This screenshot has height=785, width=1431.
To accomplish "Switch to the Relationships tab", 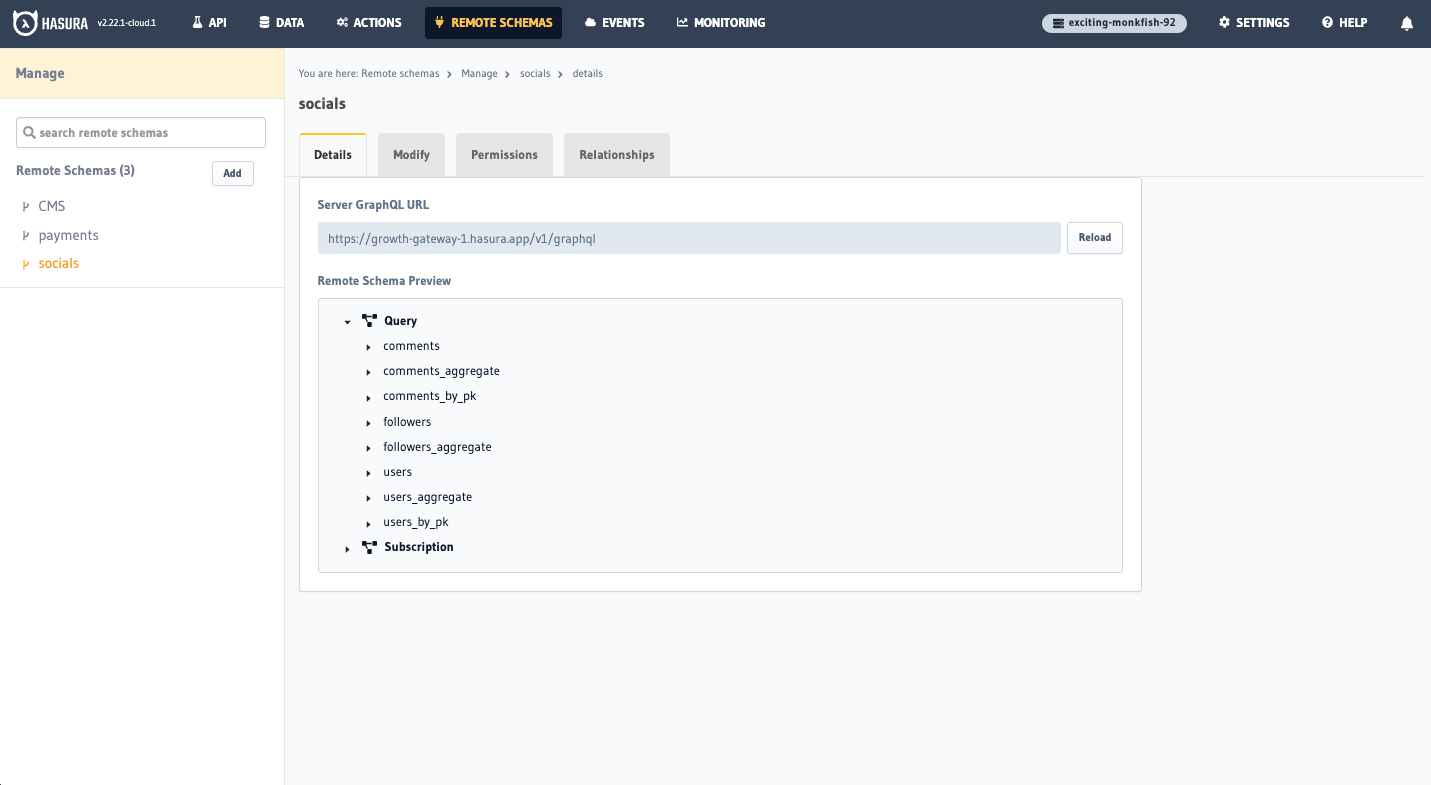I will tap(616, 155).
